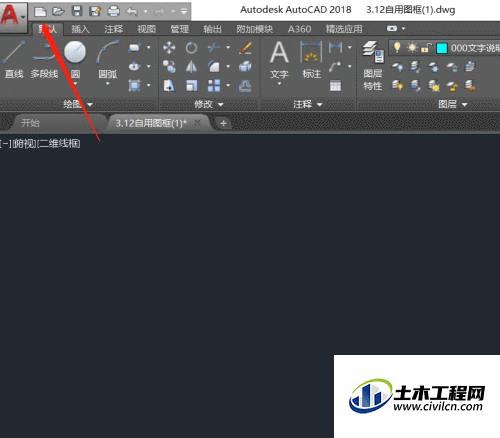Click the Layer Off icon
Image resolution: width=500 pixels, height=438 pixels.
397,67
